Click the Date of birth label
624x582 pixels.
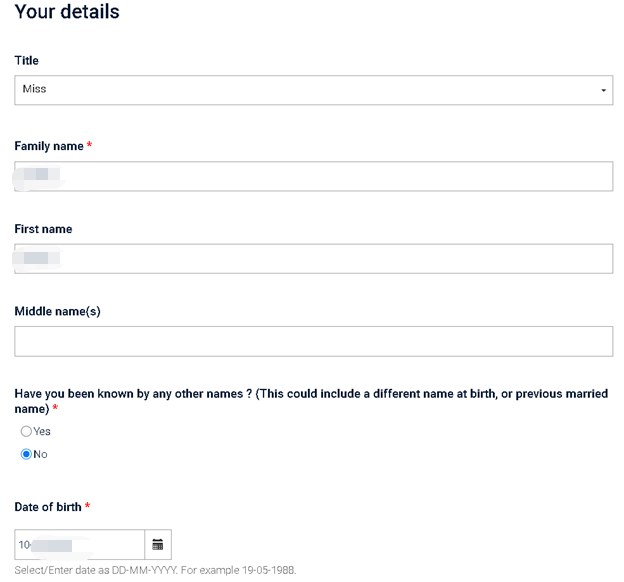(48, 507)
